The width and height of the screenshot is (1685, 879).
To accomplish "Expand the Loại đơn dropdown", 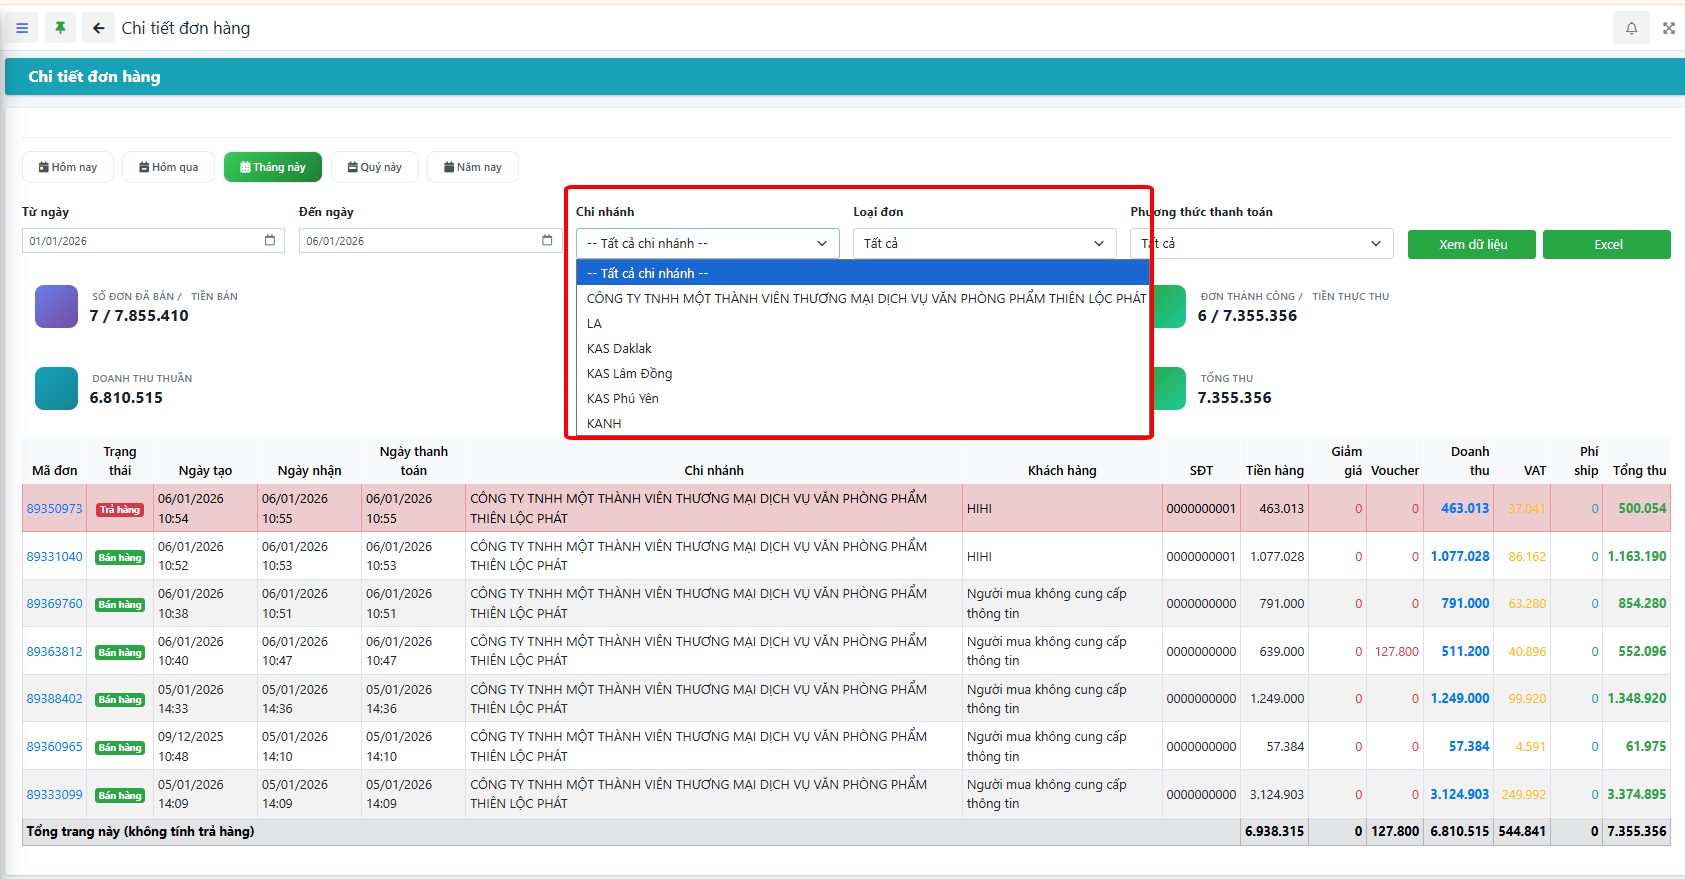I will (984, 244).
